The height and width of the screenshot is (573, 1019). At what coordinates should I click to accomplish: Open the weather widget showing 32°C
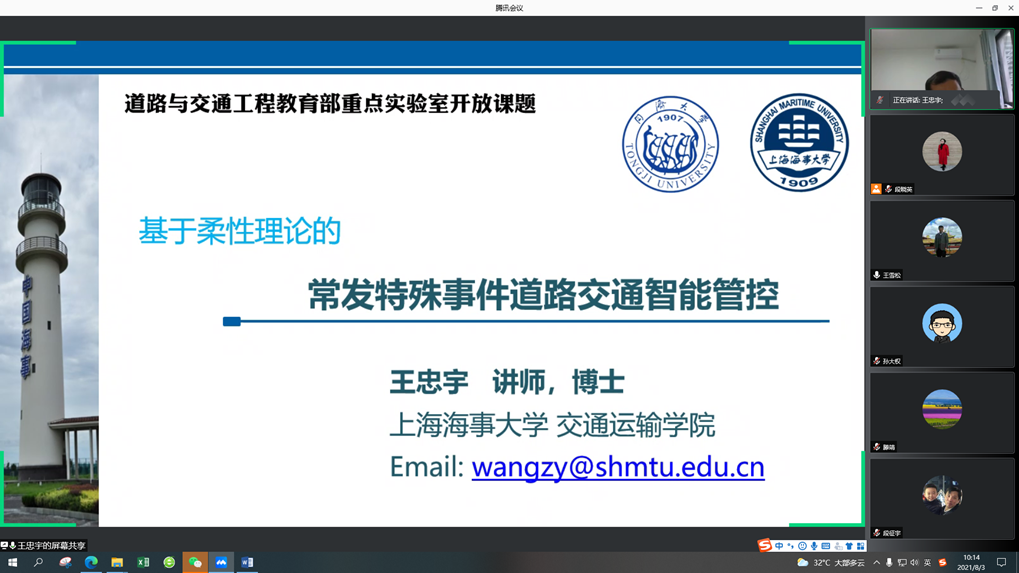coord(831,563)
